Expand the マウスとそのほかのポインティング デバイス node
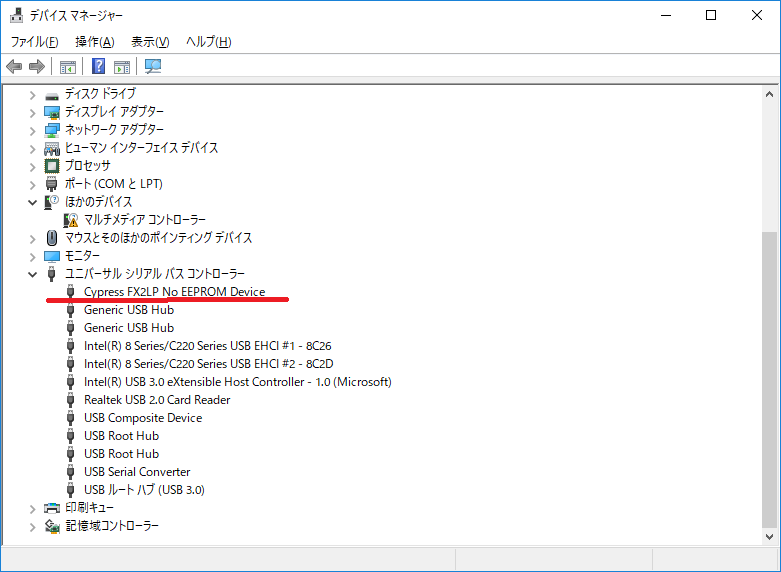 pyautogui.click(x=32, y=238)
